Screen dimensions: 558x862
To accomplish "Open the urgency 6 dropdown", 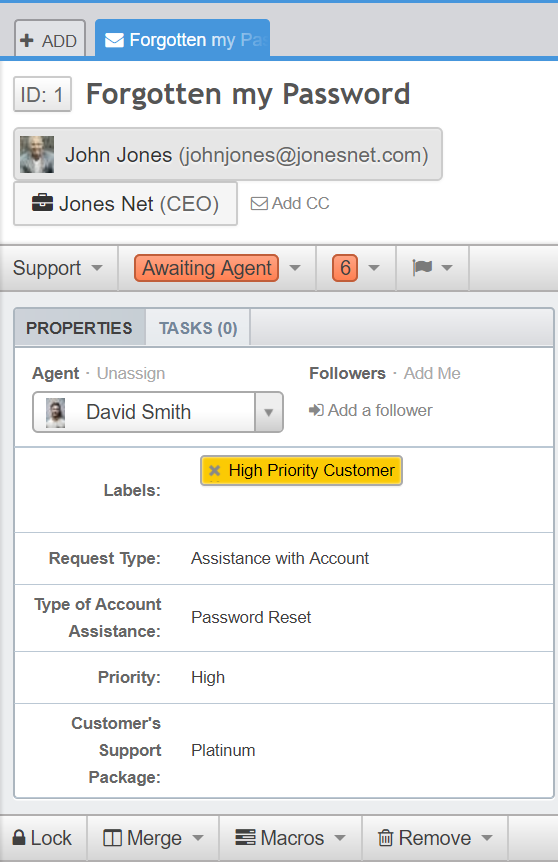I will (356, 268).
